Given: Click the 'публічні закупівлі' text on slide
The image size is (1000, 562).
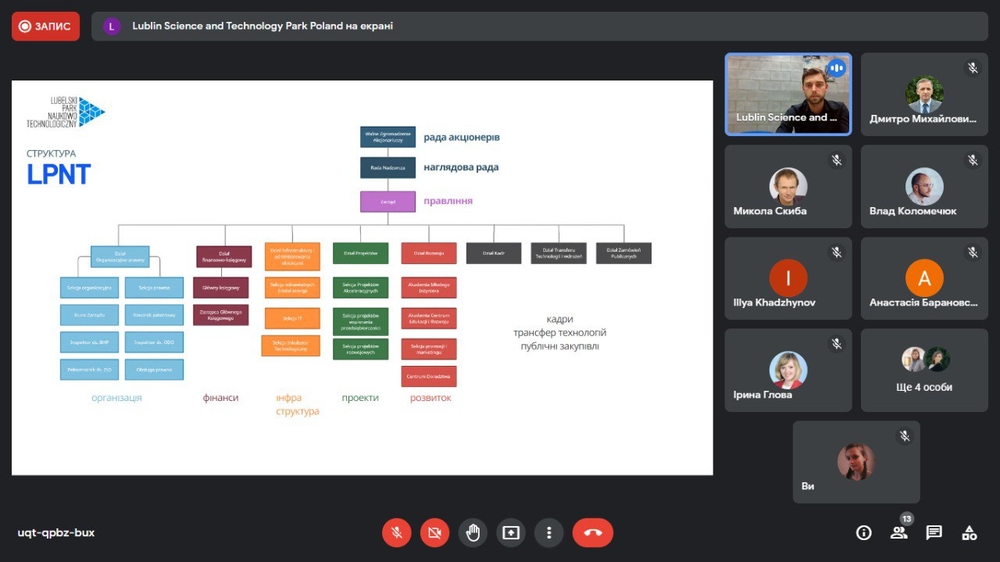Looking at the screenshot, I should (560, 346).
